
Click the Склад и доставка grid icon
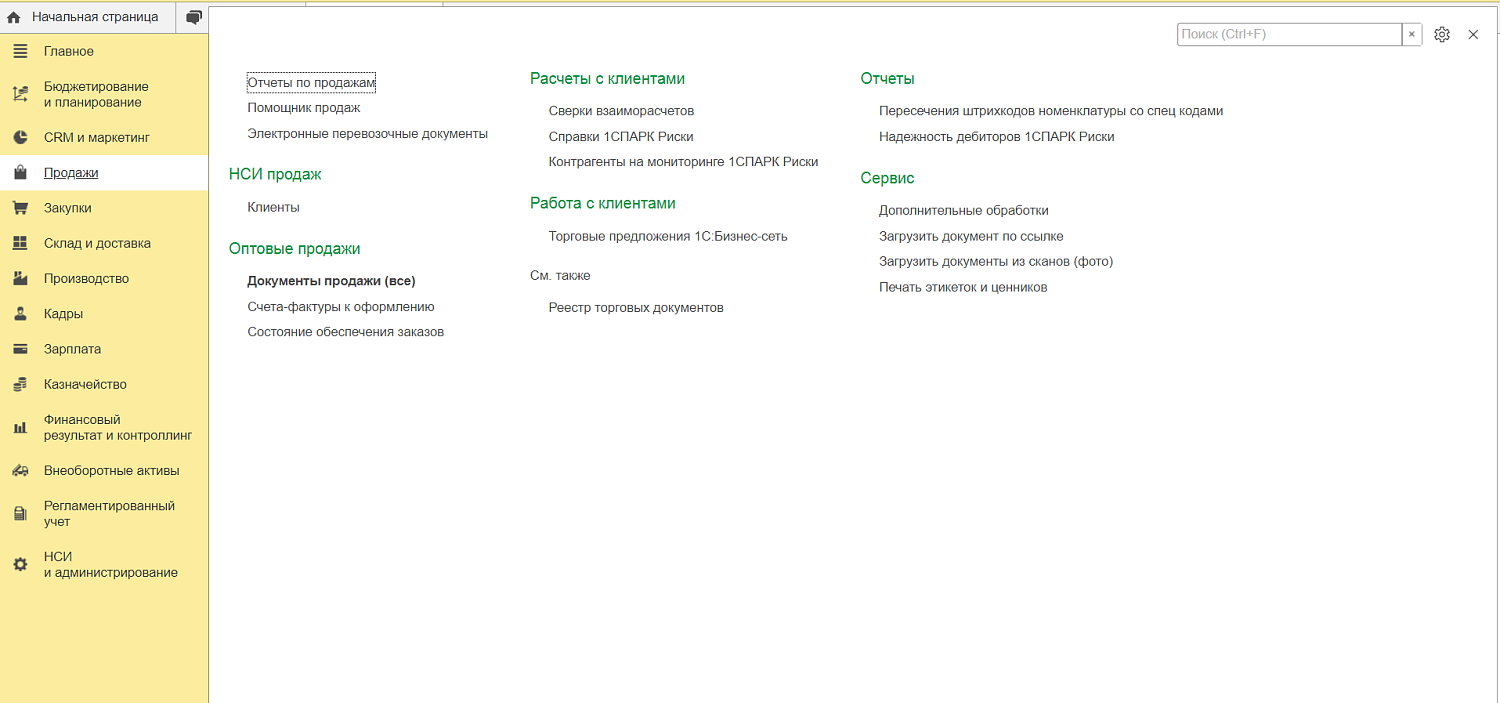[x=20, y=243]
